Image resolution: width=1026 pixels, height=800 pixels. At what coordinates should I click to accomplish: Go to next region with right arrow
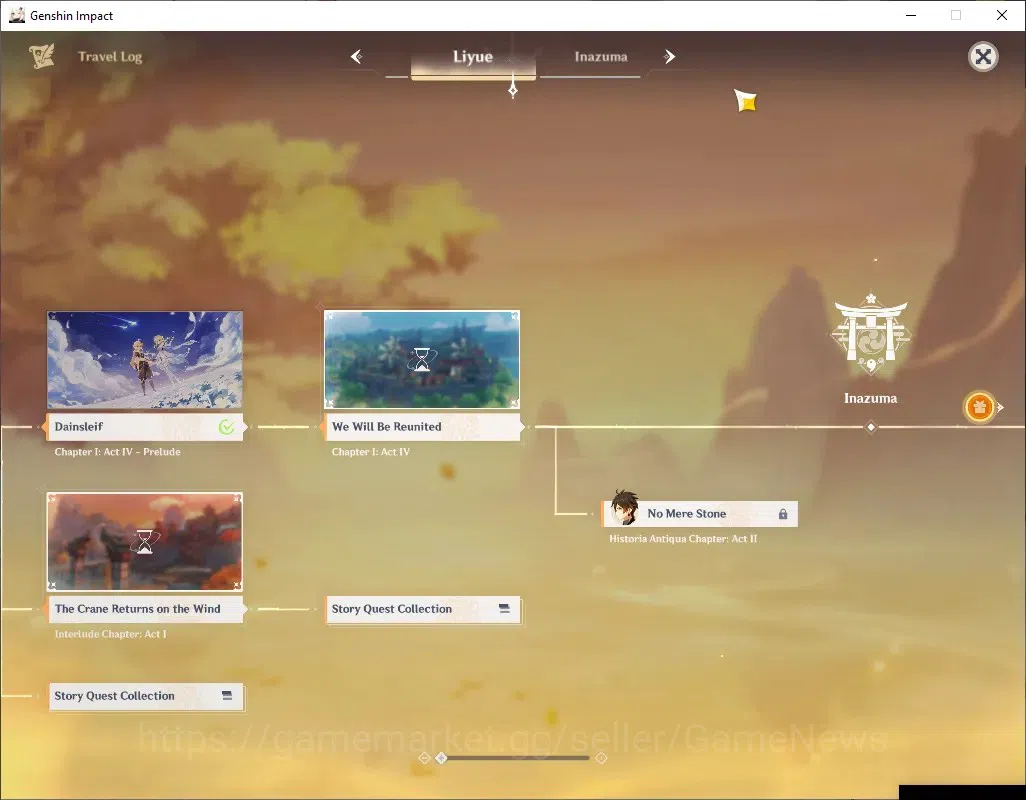(669, 57)
